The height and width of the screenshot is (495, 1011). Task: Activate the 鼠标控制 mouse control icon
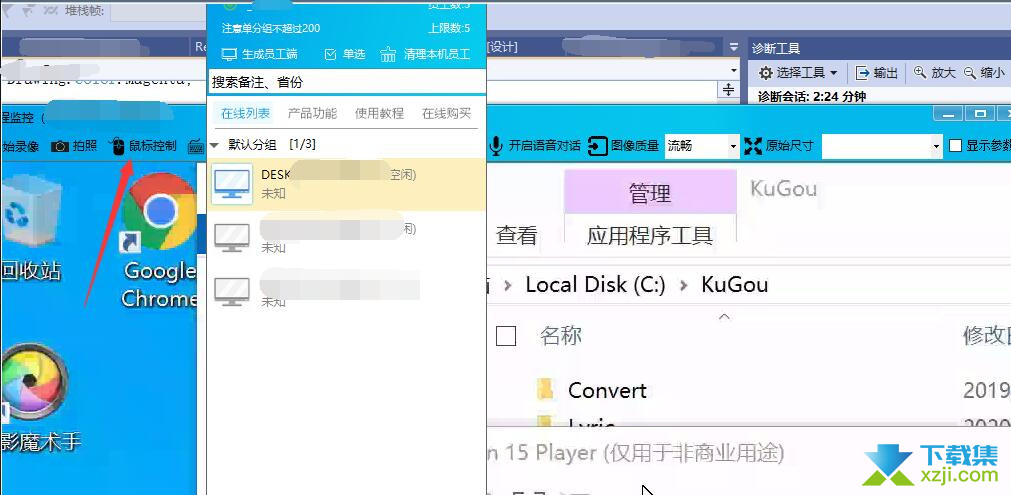[x=118, y=146]
